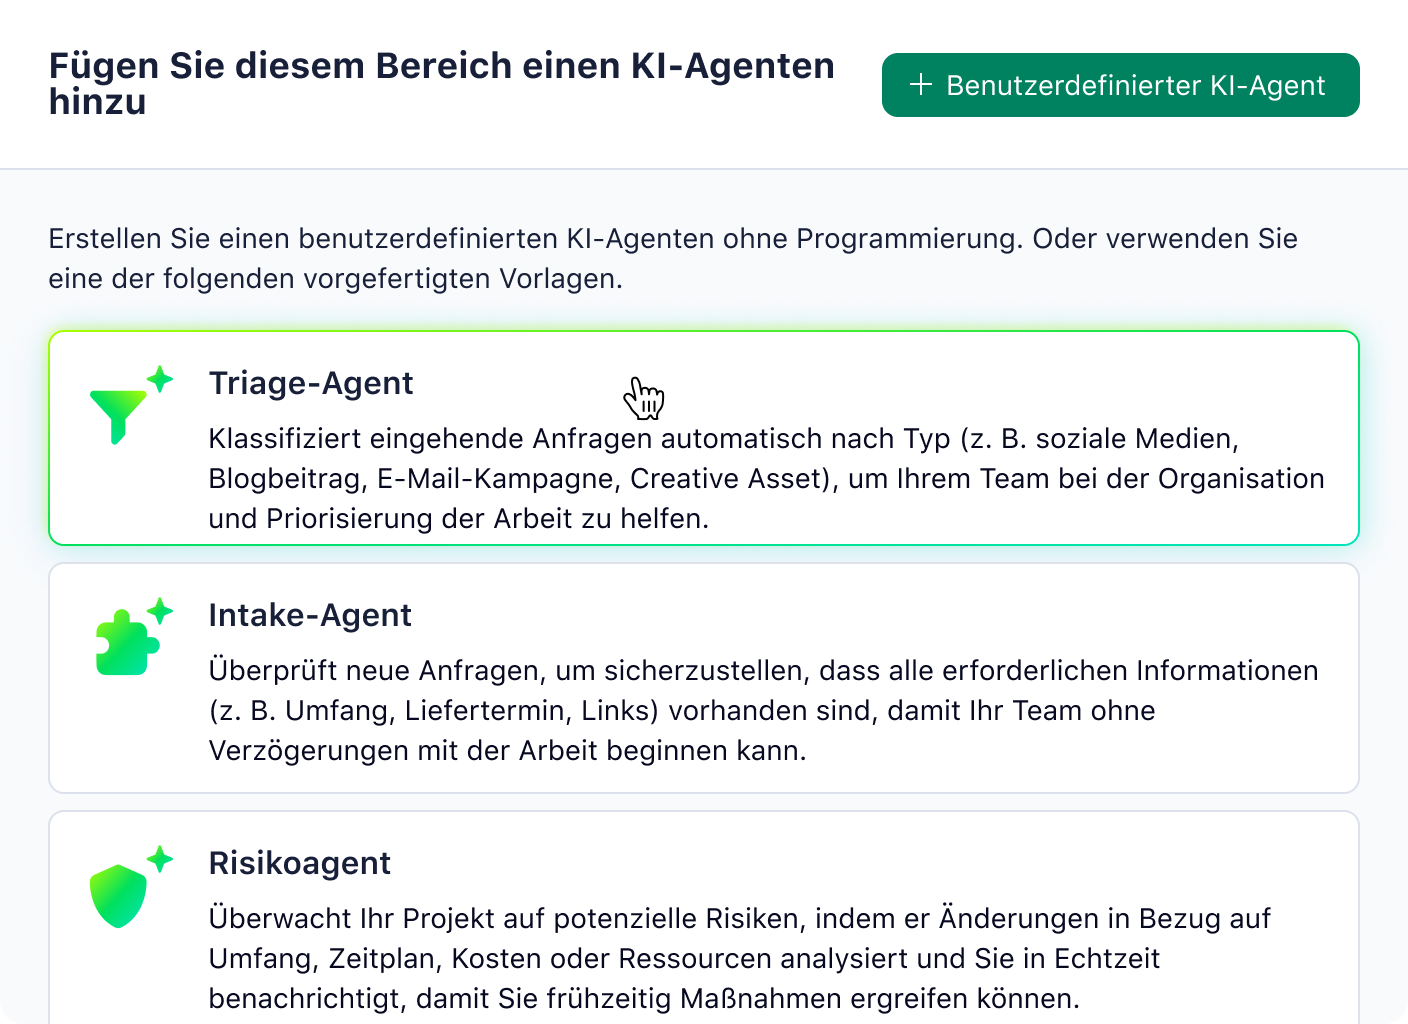Select the Risikoagent template card
Image resolution: width=1408 pixels, height=1024 pixels.
[x=703, y=920]
